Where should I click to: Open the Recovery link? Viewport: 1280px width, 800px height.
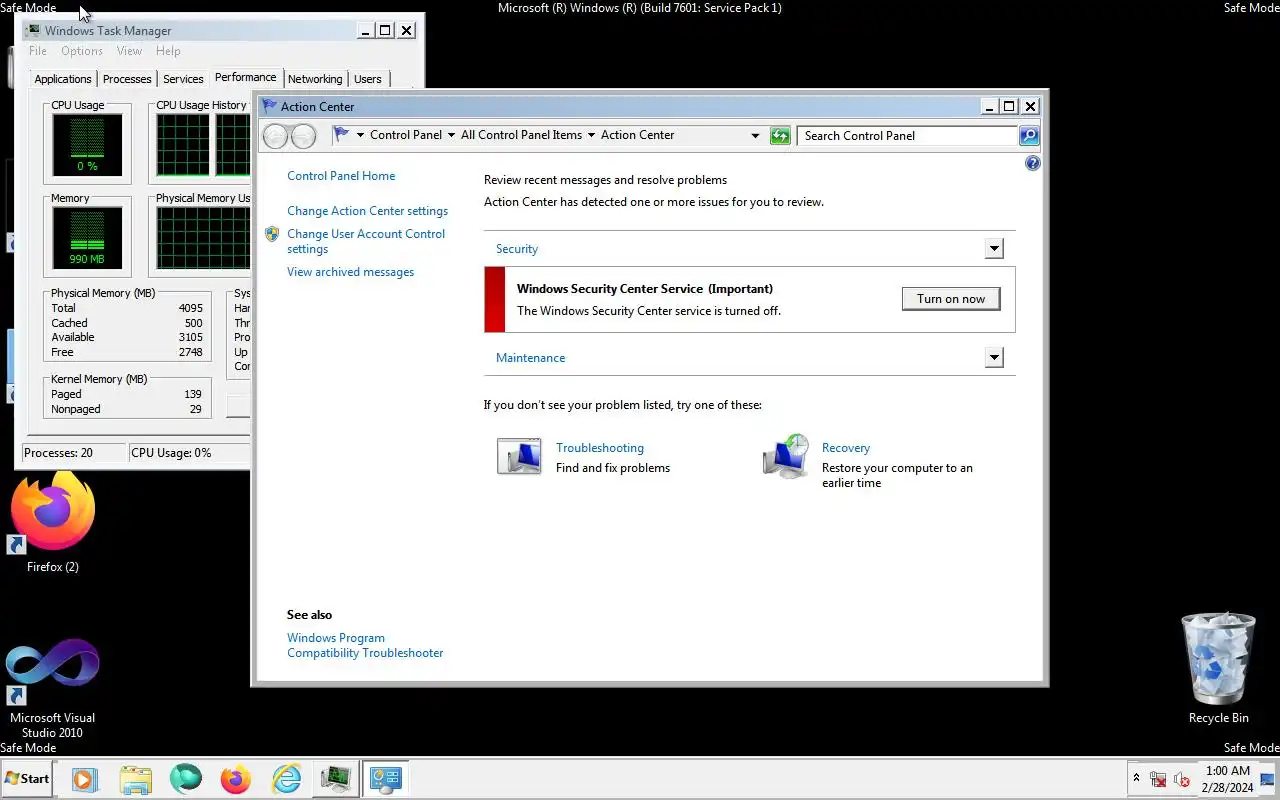[x=846, y=448]
